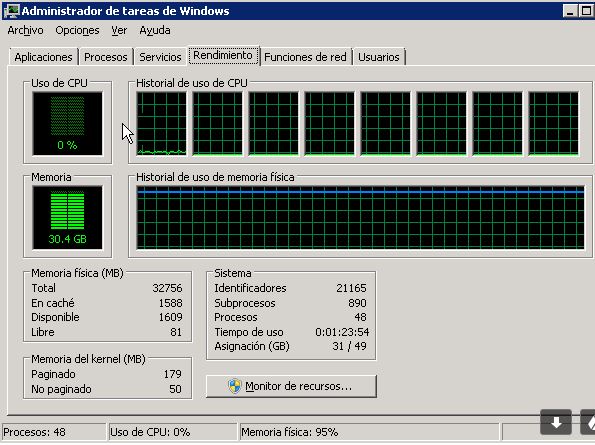Viewport: 595px width, 445px height.
Task: Click the Identificadores value 21165
Action: (351, 288)
